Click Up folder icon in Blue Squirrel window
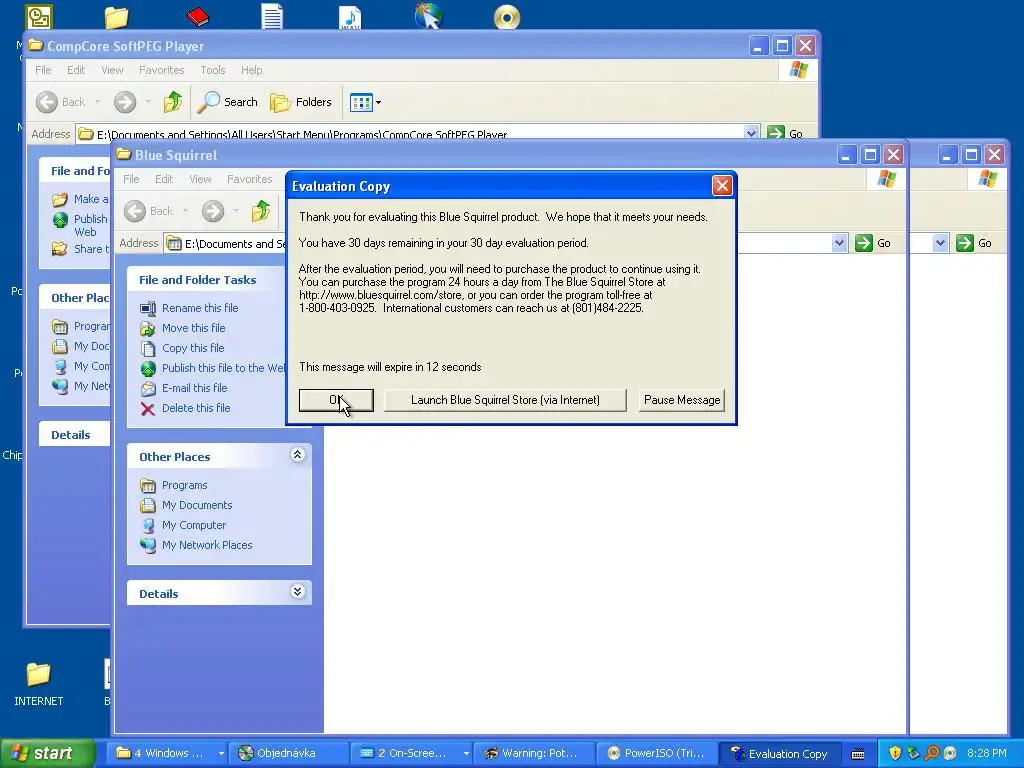Image resolution: width=1024 pixels, height=768 pixels. (261, 211)
